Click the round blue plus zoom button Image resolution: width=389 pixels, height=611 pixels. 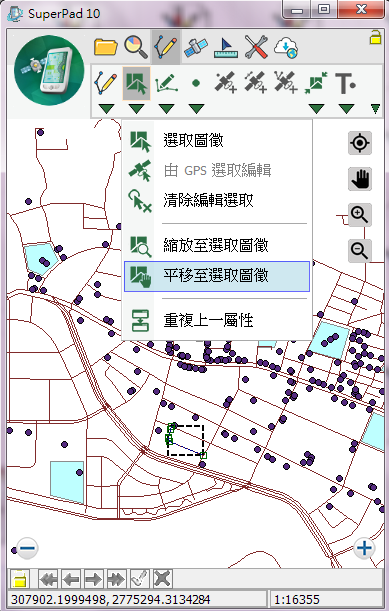coord(364,548)
